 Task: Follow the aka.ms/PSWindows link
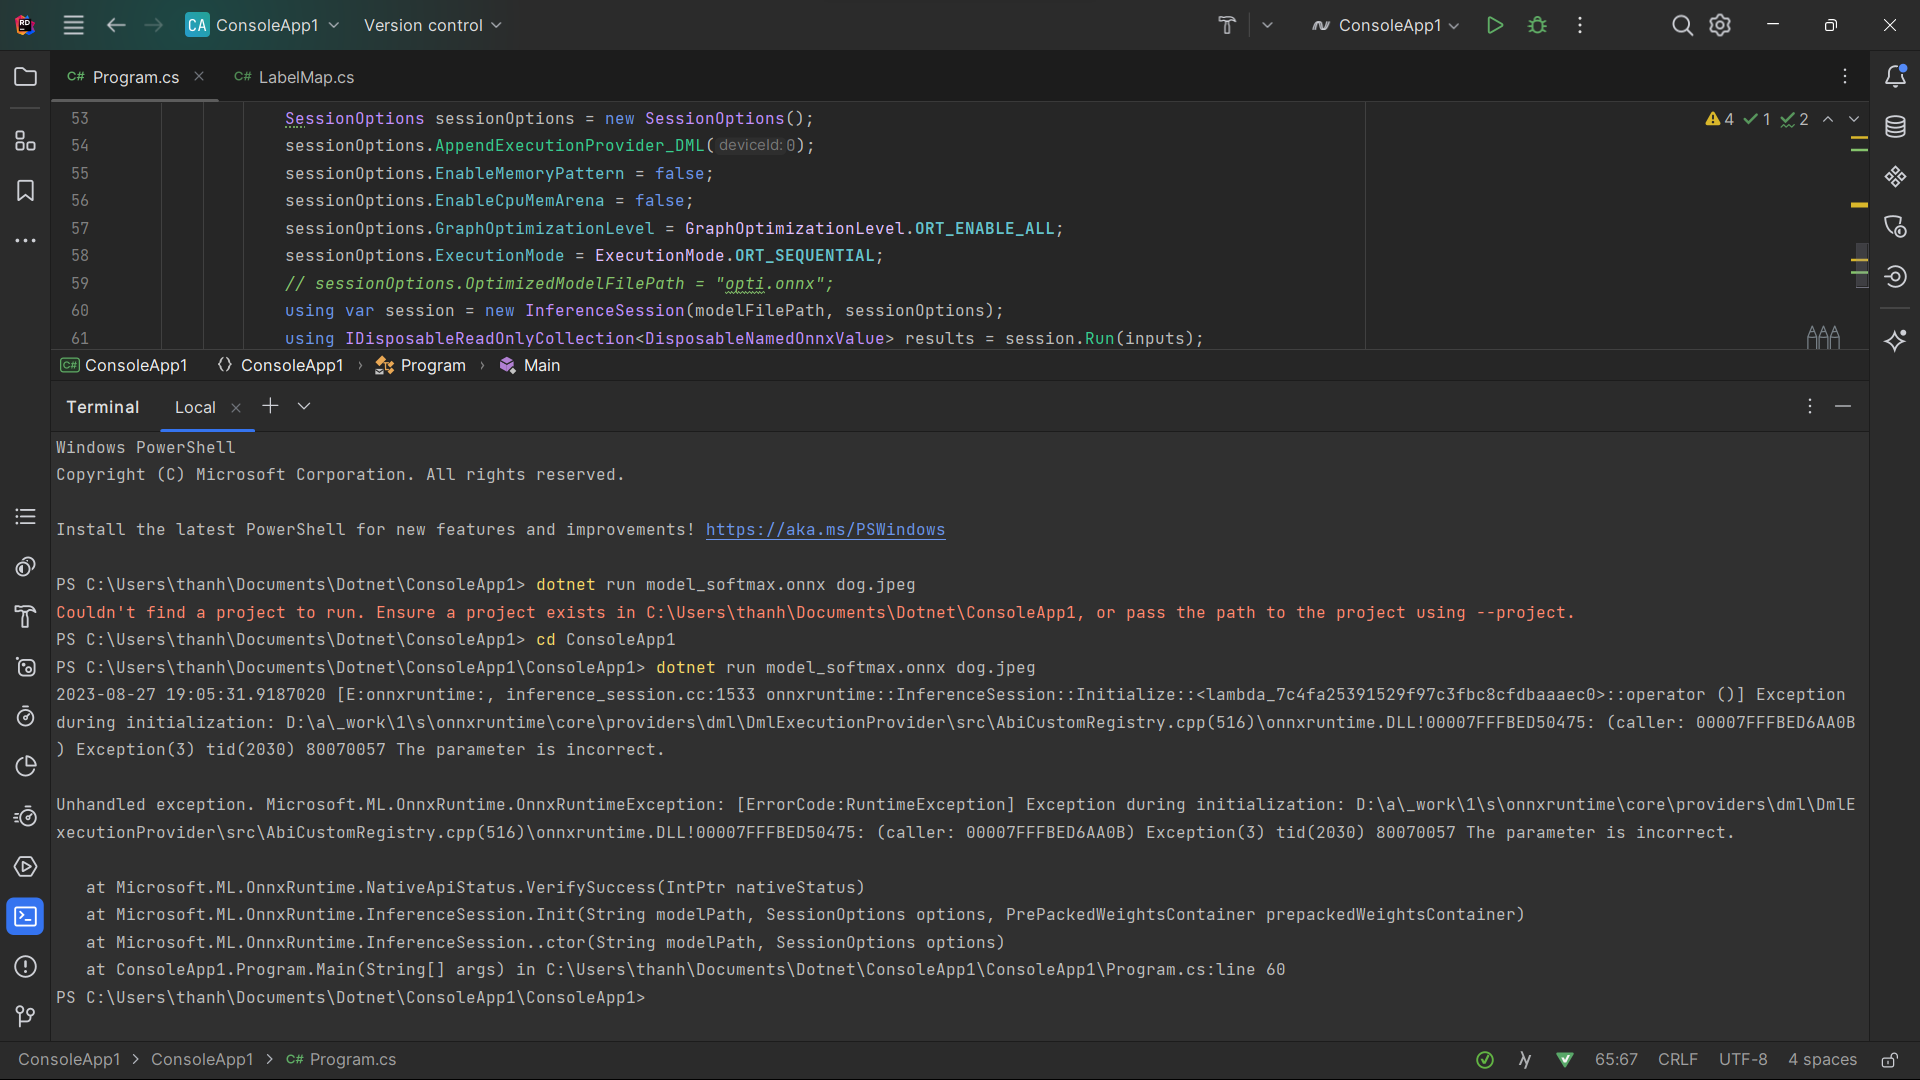825,530
